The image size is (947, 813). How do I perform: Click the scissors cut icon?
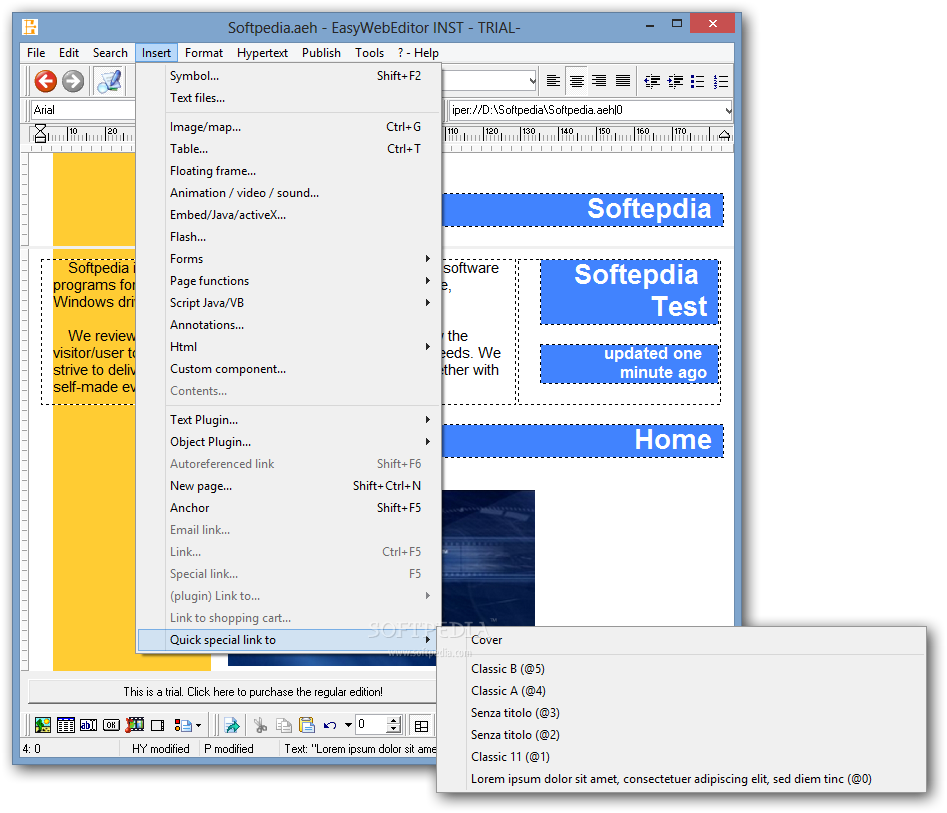click(260, 725)
